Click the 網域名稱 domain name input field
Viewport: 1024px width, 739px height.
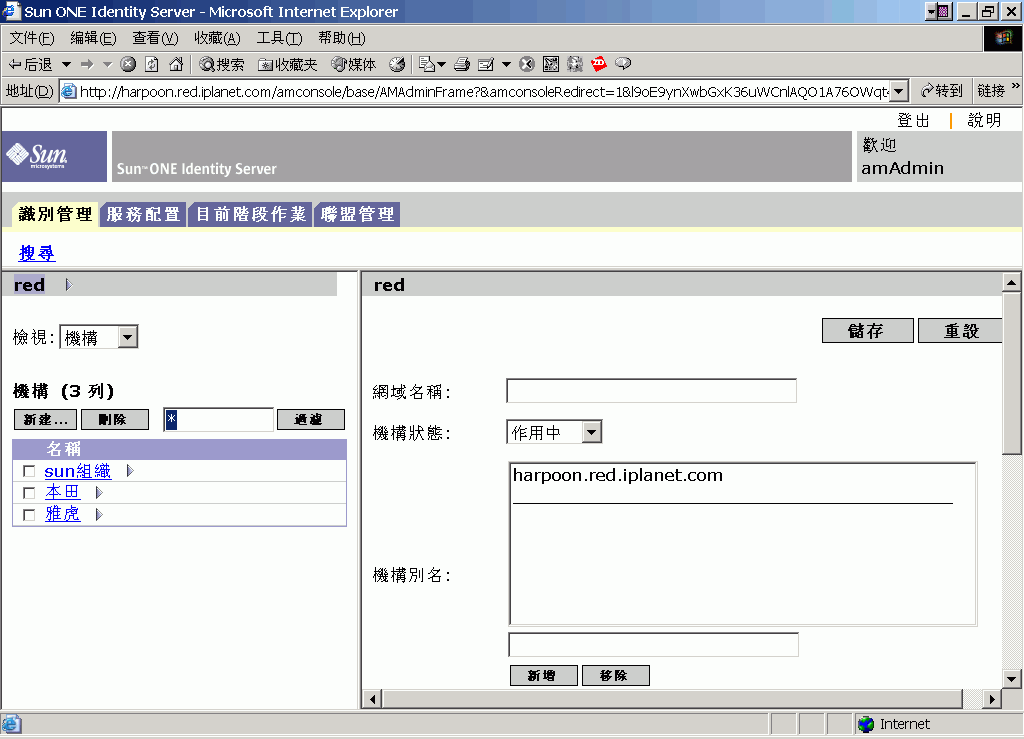click(651, 390)
